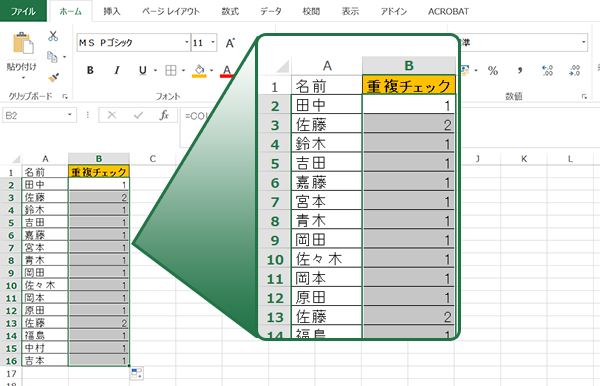Select cell A3 containing 佐藤

click(x=45, y=197)
